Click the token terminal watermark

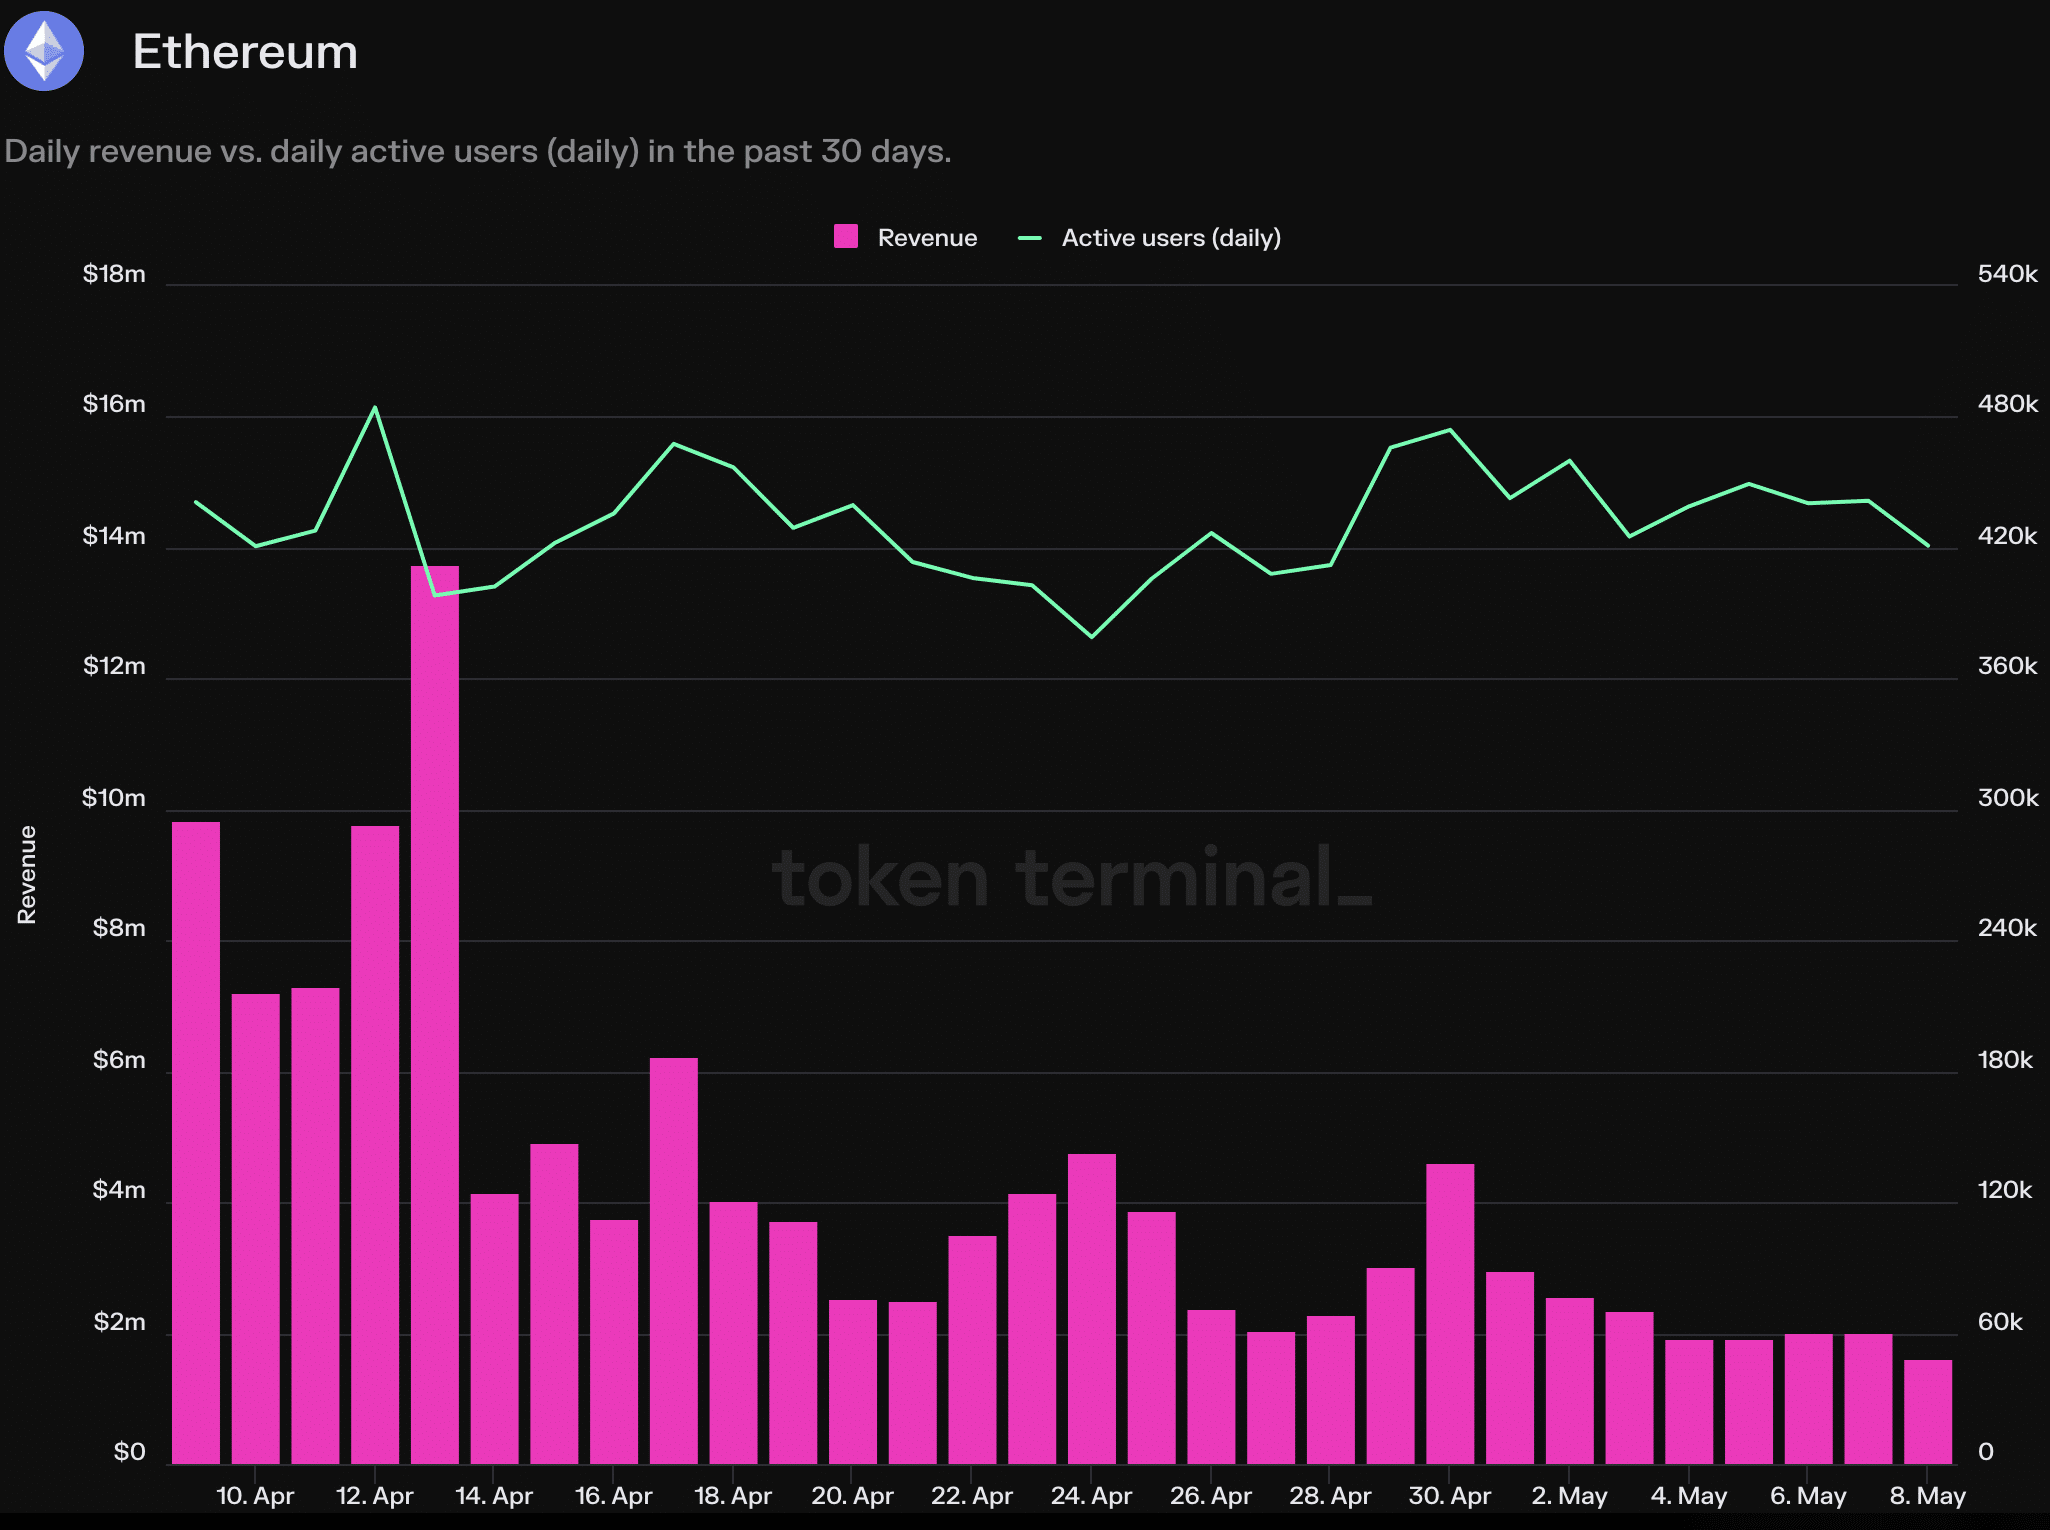coord(1070,877)
